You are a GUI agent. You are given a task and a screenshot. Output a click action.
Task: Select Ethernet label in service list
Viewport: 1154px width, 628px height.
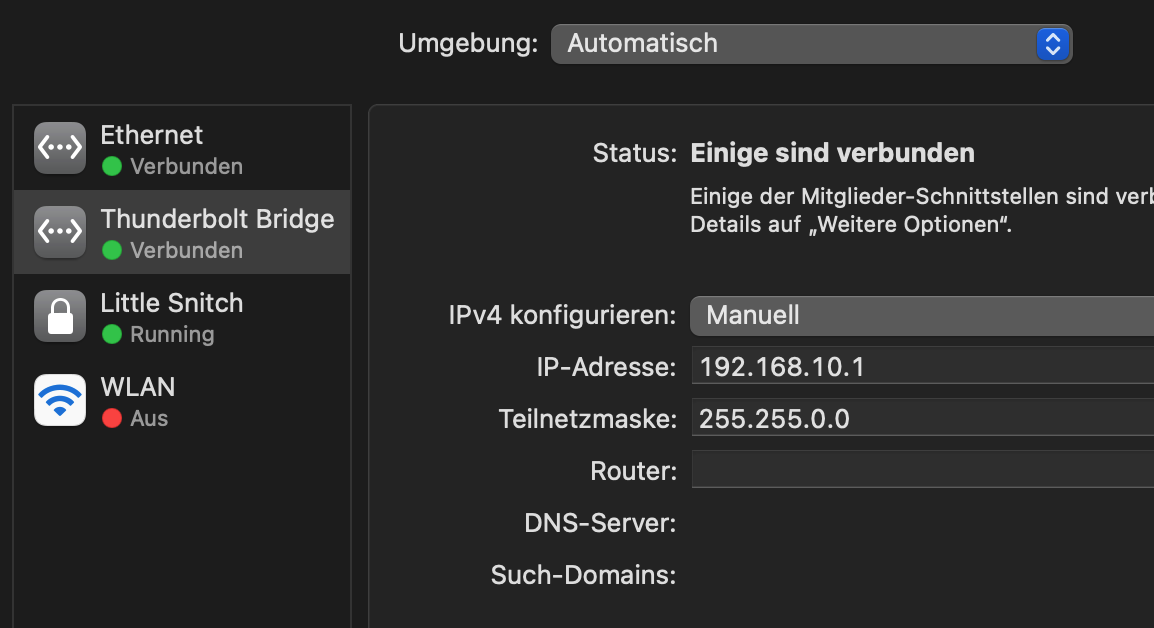point(152,135)
